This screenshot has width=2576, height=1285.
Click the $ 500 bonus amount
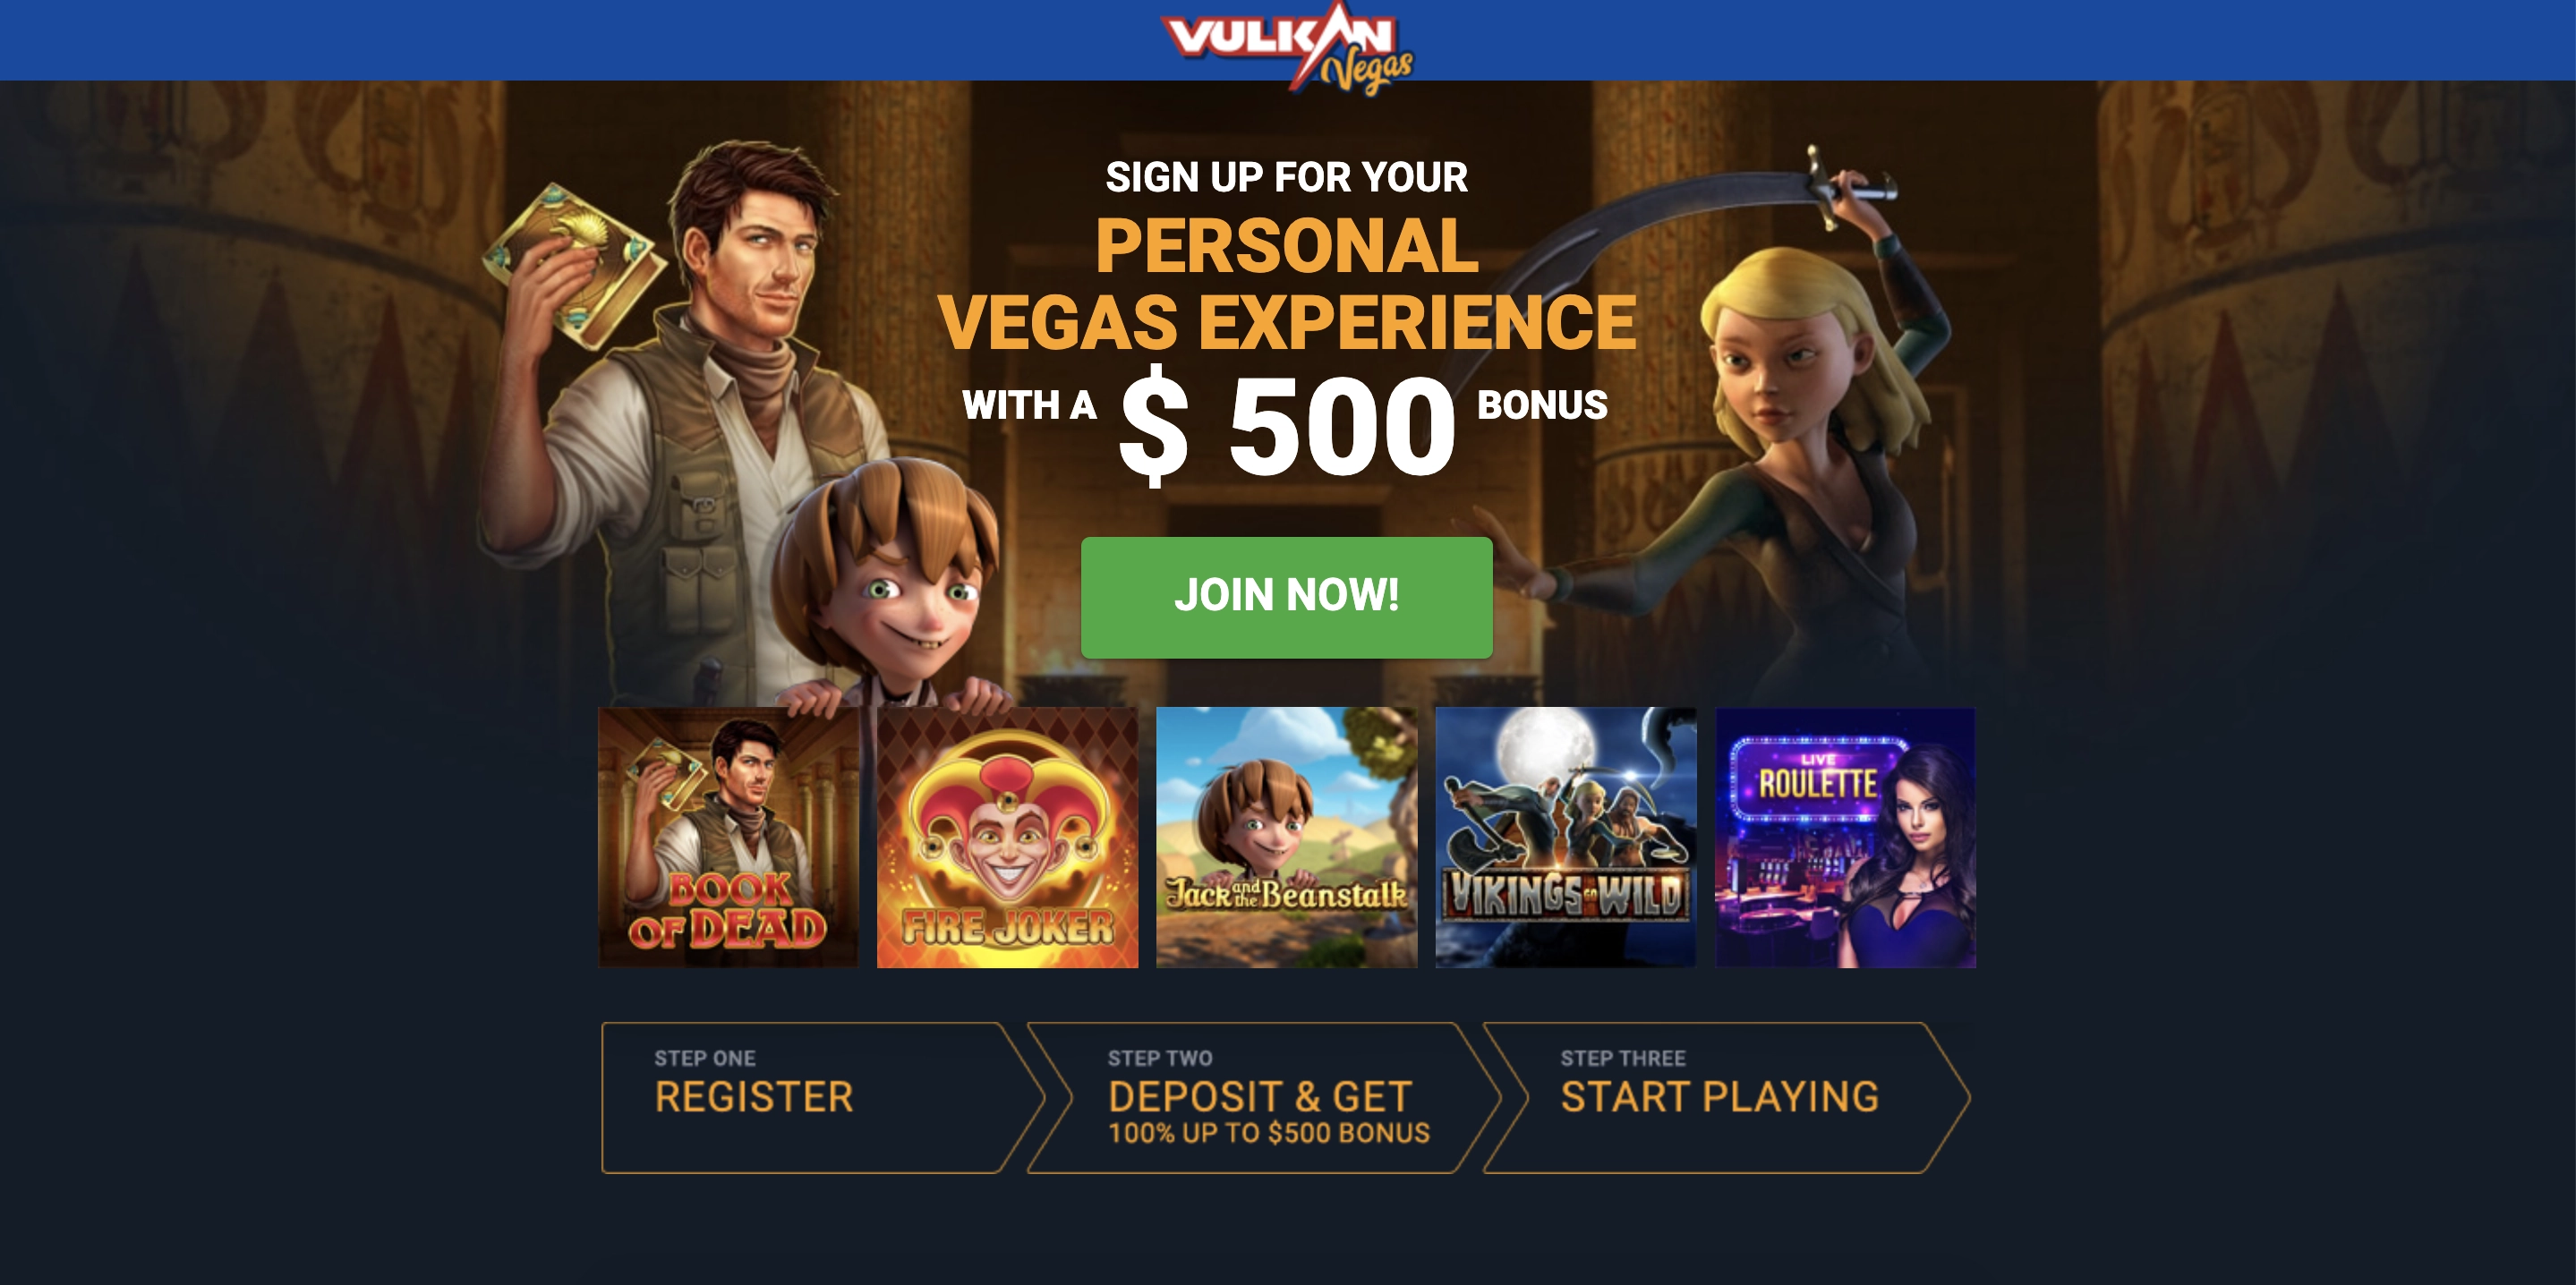click(x=1287, y=425)
